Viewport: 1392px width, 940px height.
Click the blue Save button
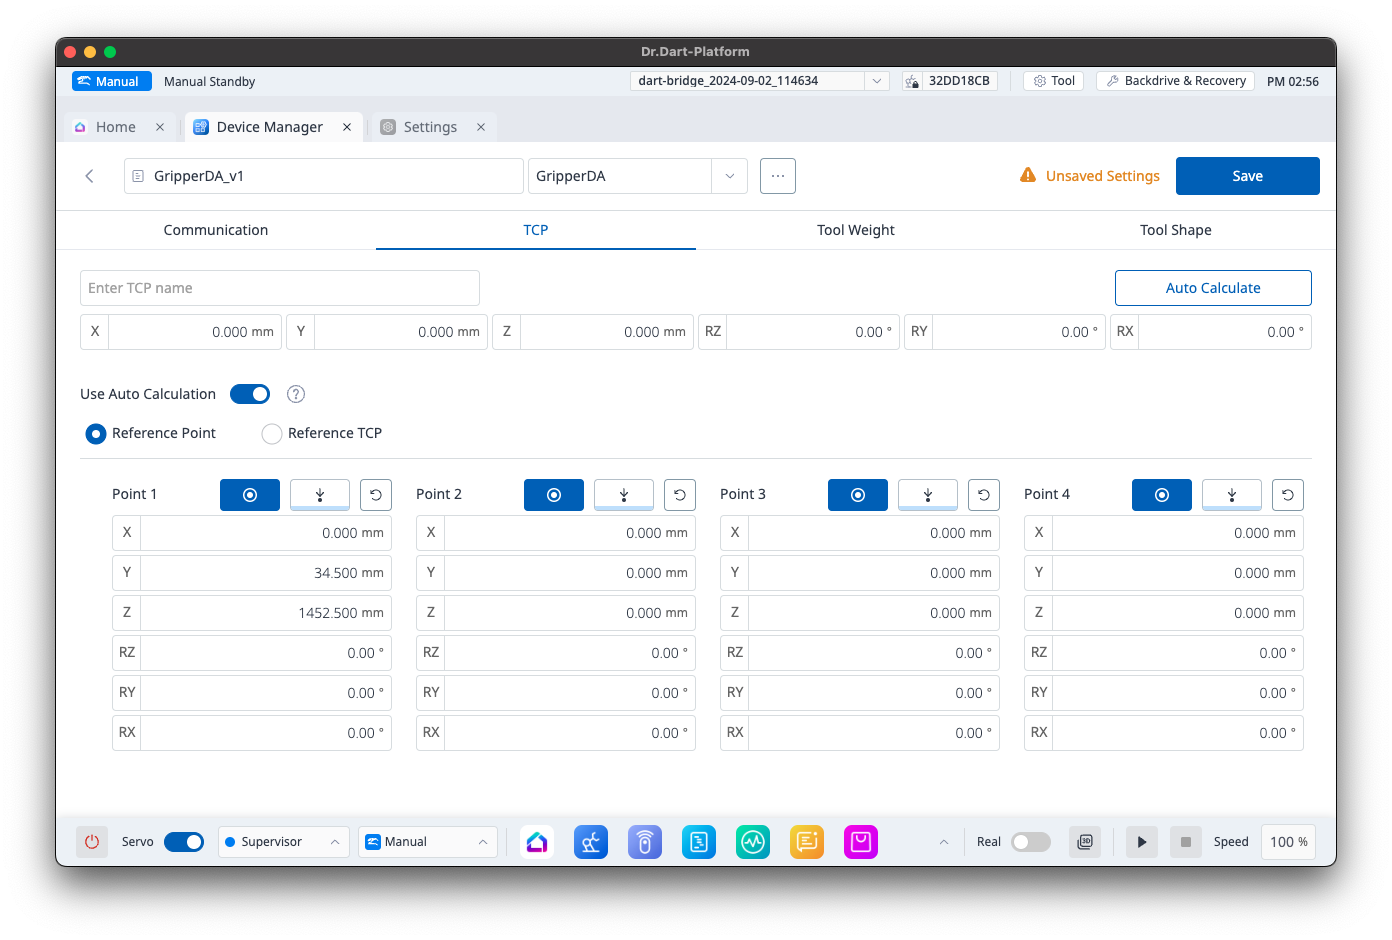tap(1247, 176)
